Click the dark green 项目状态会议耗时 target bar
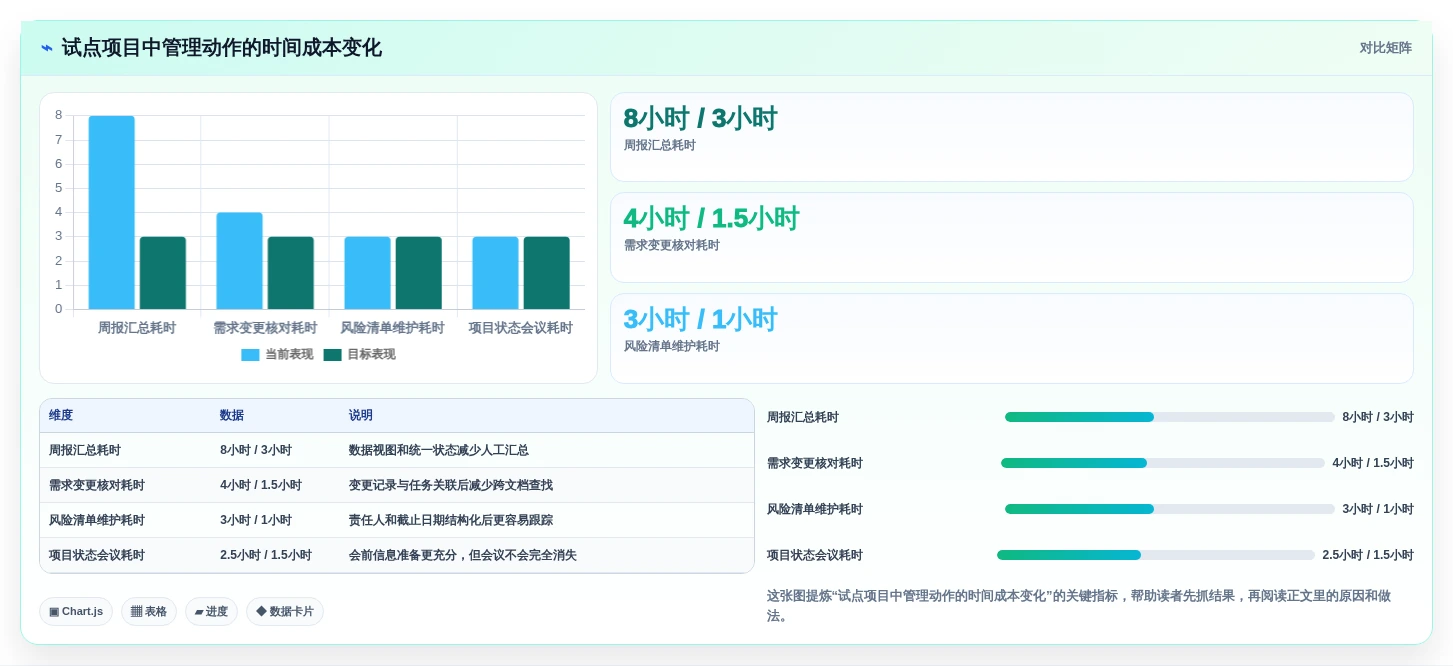The width and height of the screenshot is (1453, 666). [546, 273]
